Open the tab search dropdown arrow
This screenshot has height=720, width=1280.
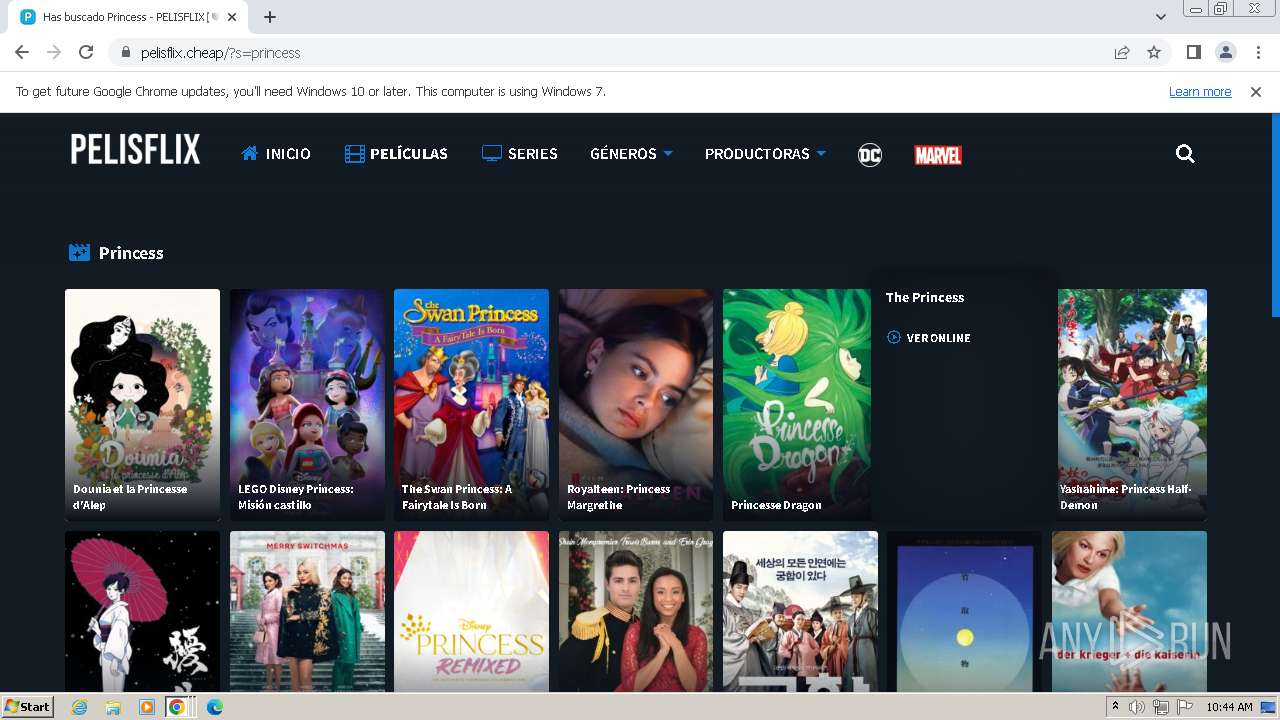click(x=1160, y=17)
